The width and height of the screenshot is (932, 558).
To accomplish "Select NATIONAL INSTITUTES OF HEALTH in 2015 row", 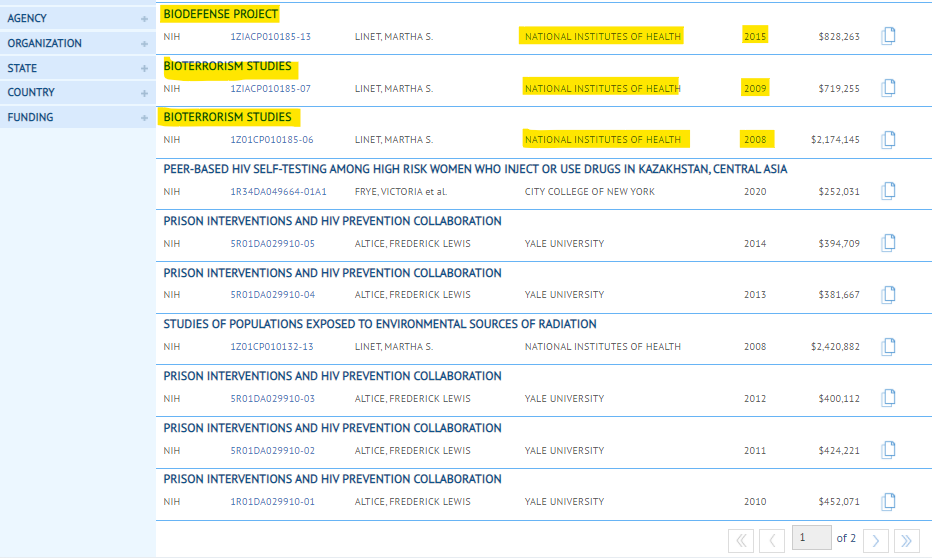I will point(603,36).
